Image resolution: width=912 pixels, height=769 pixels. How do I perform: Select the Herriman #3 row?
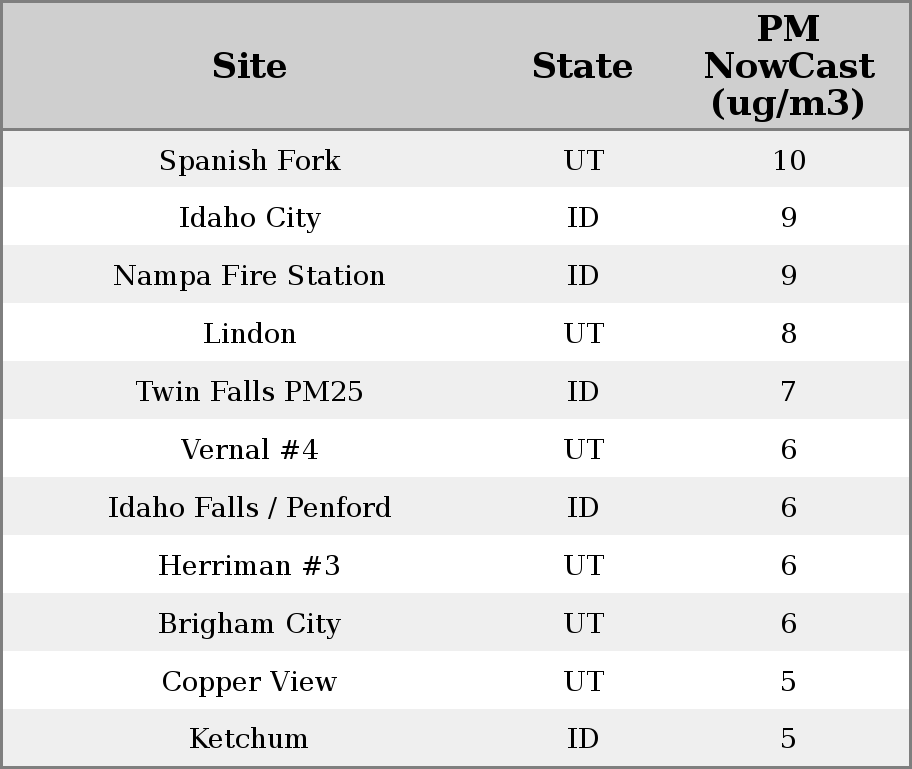(249, 566)
